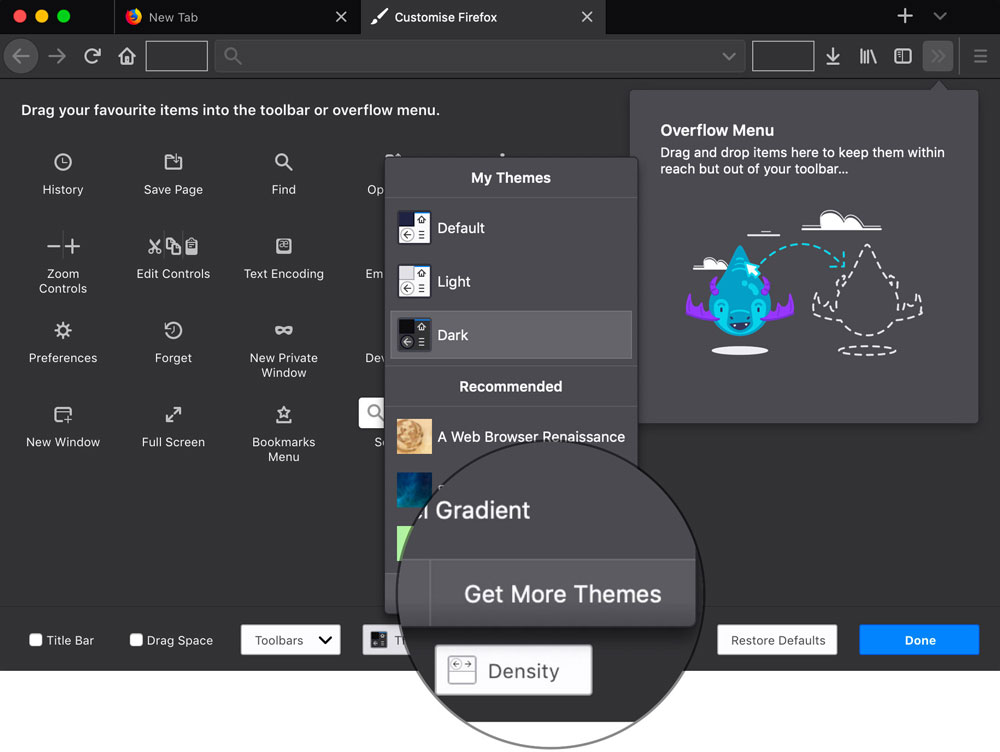
Task: Select the Full Screen icon
Action: pos(172,415)
